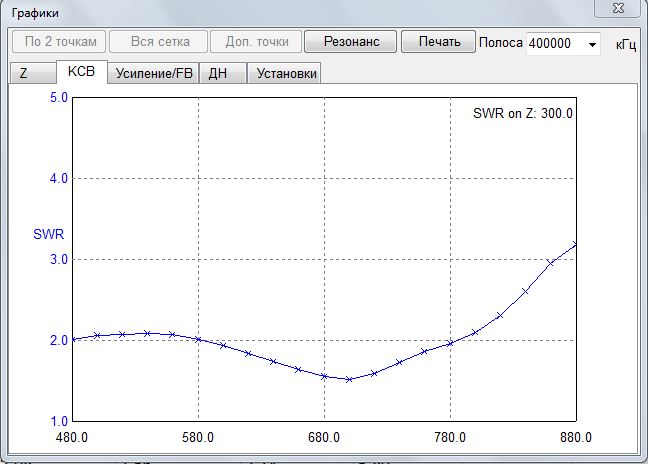Click the 480.0 frequency label
648x464 pixels.
click(x=71, y=437)
